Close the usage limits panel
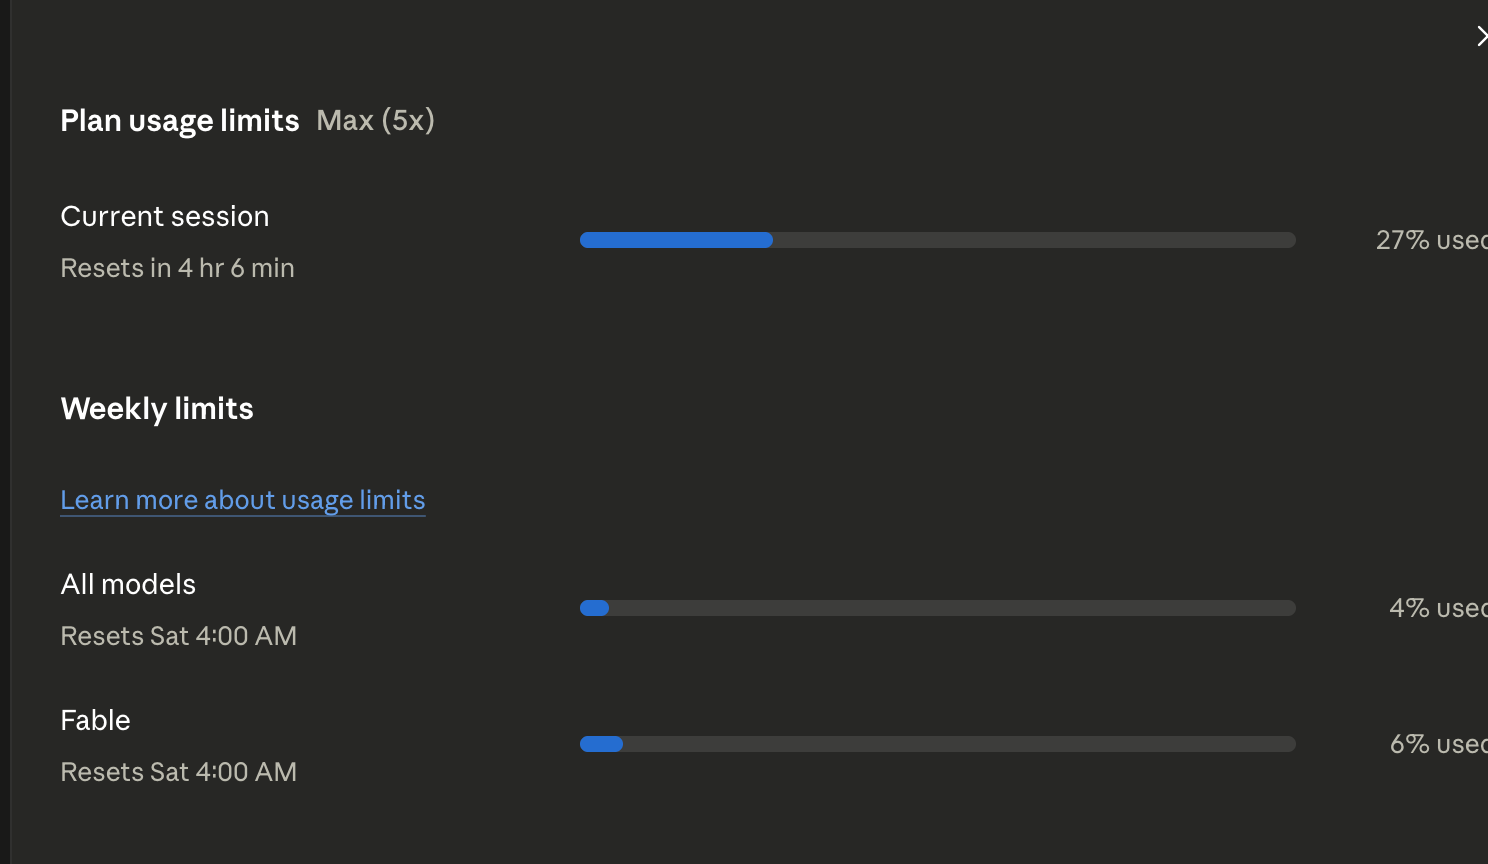Screen dimensions: 1488x864 [x=1482, y=36]
